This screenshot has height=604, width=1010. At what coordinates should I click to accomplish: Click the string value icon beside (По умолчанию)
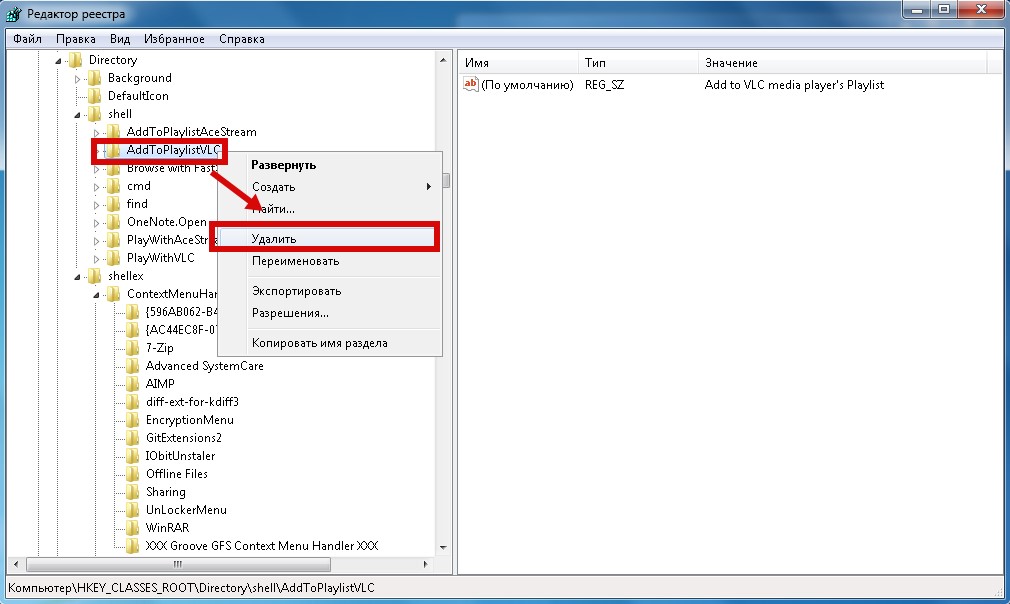click(x=471, y=85)
